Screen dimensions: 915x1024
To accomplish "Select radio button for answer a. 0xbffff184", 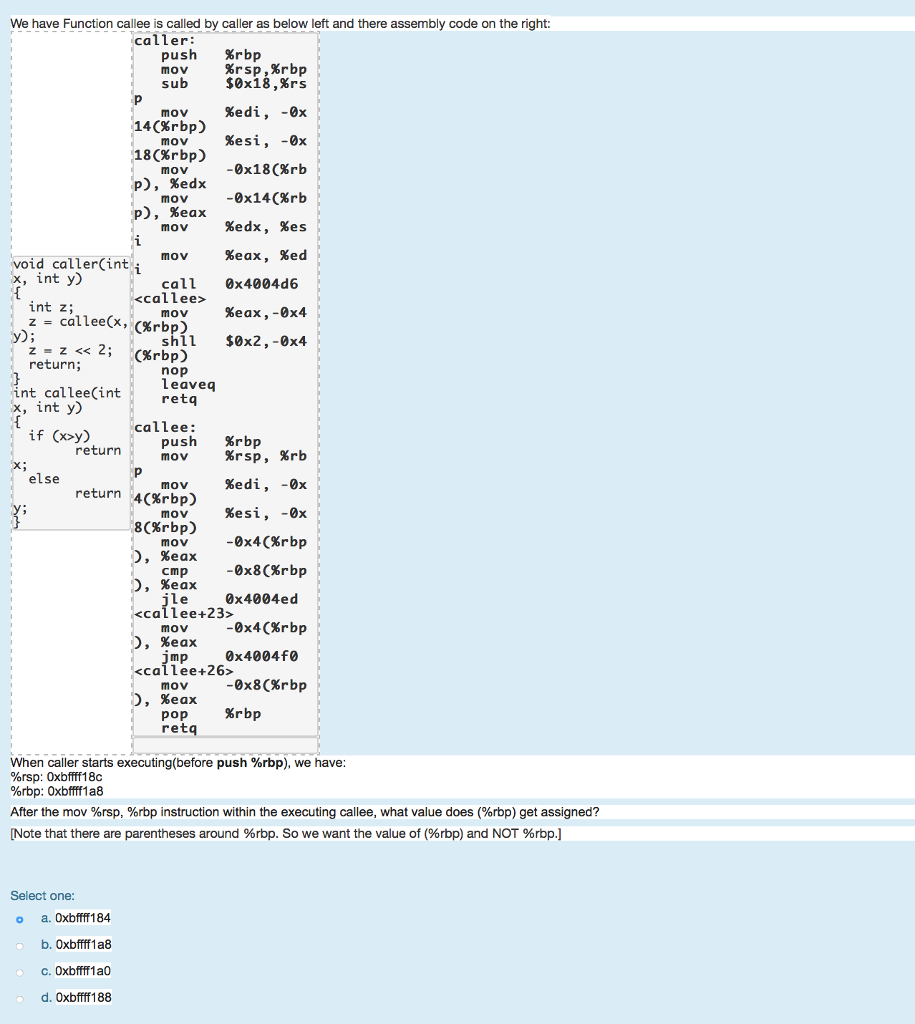I will click(20, 917).
